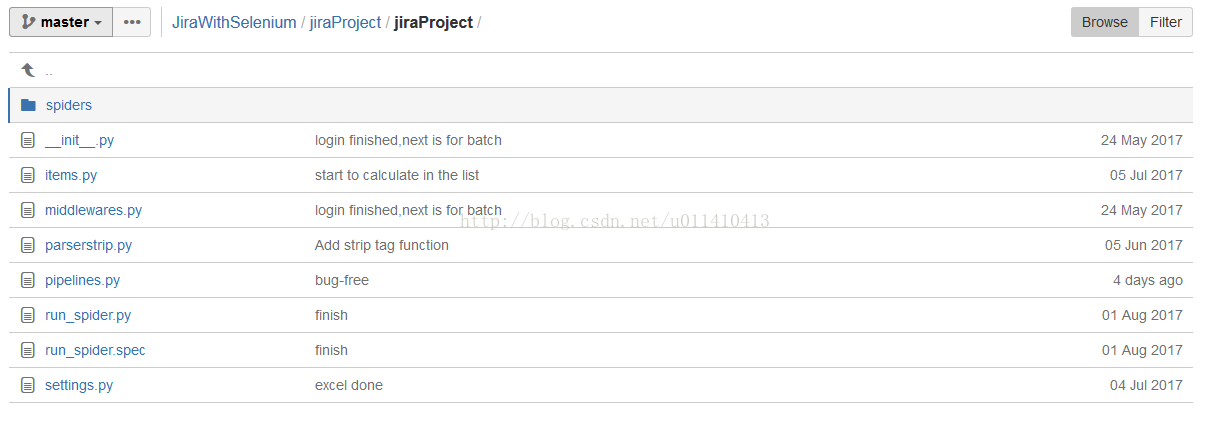
Task: Switch to the Filter view
Action: click(x=1166, y=22)
